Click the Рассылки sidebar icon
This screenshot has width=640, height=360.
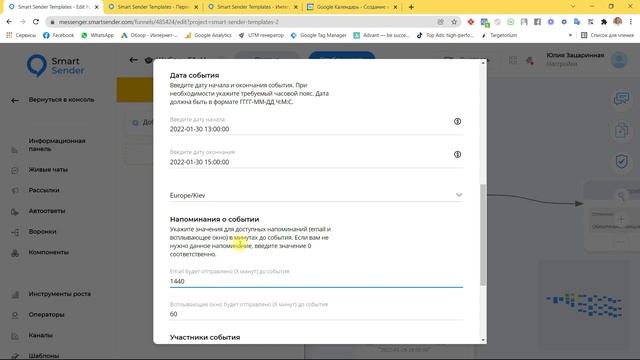pos(15,191)
